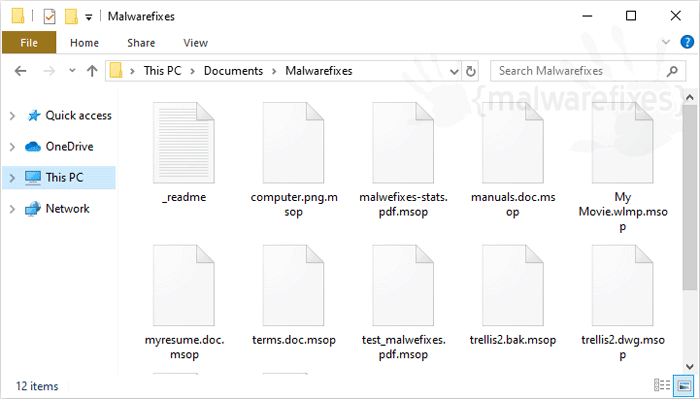This screenshot has width=700, height=399.
Task: Navigate to Documents breadcrumb
Action: [x=233, y=71]
